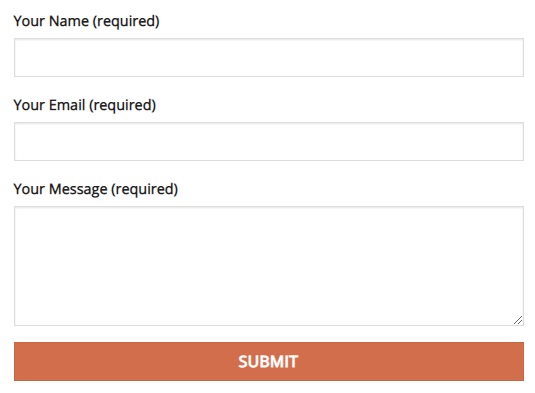Viewport: 535px width, 393px height.
Task: Click the white SUBMIT text
Action: [268, 362]
